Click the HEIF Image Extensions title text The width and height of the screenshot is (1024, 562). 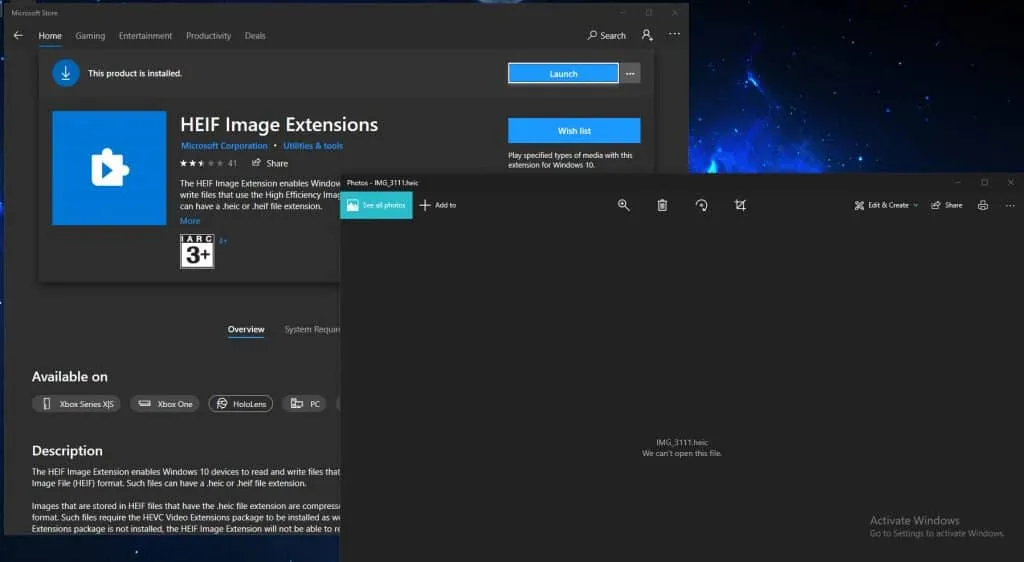coord(279,124)
